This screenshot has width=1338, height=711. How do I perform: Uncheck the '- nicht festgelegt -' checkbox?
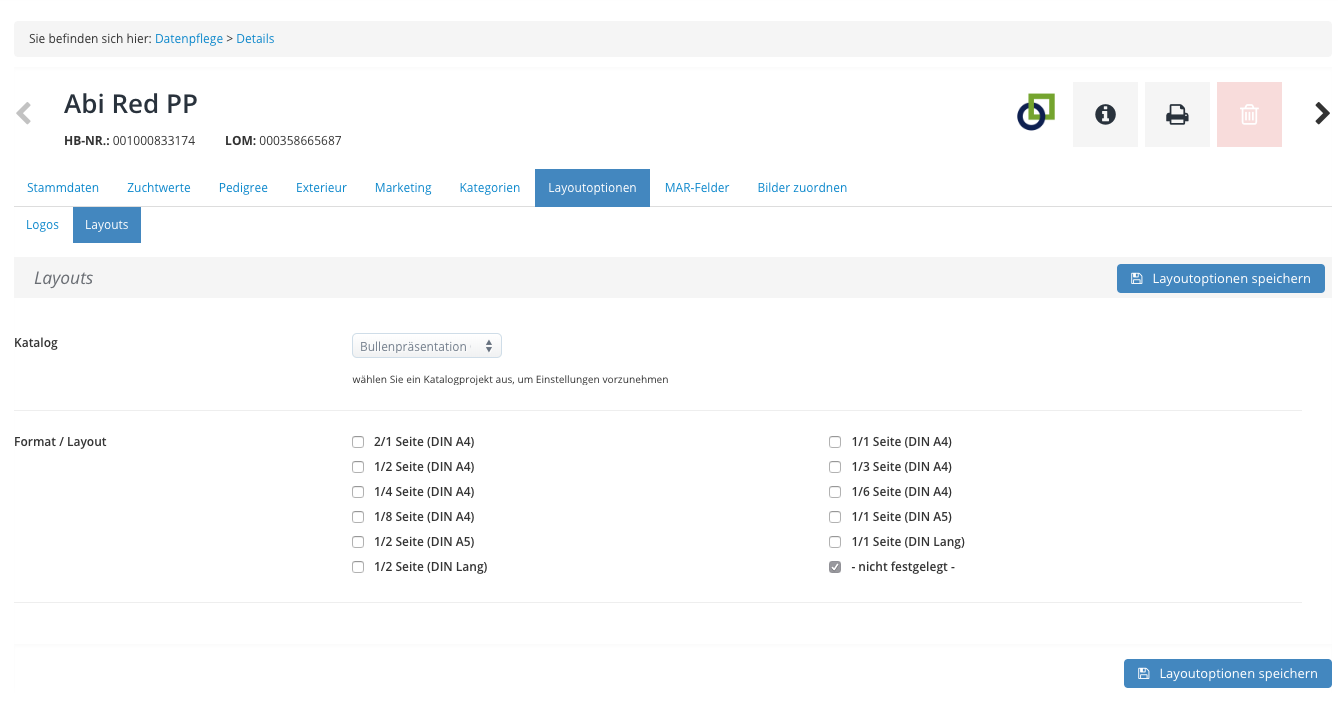point(835,568)
